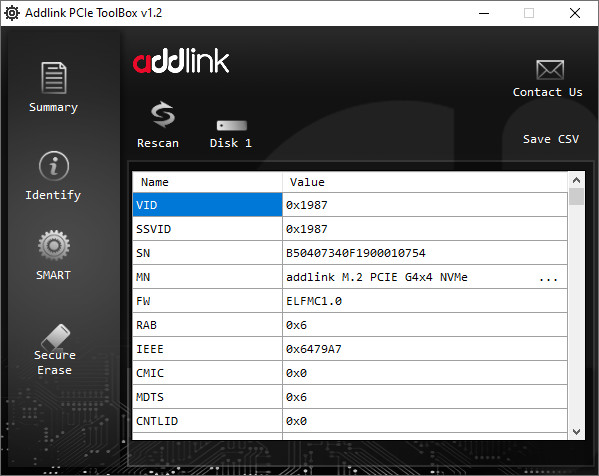Open the Identify info icon
The image size is (599, 476).
point(54,166)
